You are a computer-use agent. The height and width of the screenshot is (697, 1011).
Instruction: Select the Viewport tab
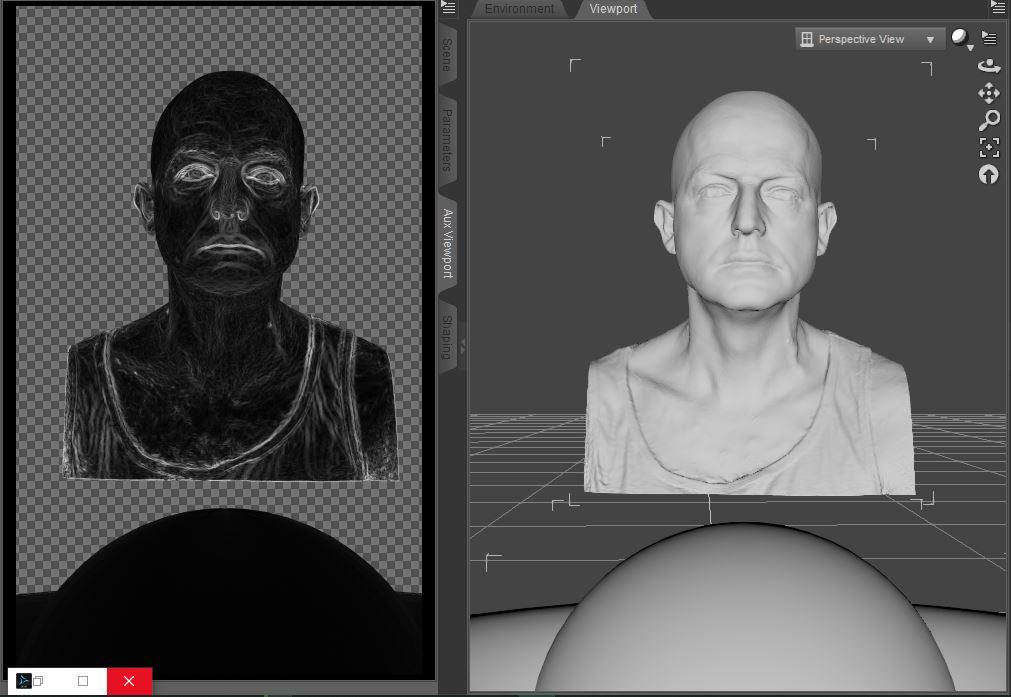pos(613,9)
